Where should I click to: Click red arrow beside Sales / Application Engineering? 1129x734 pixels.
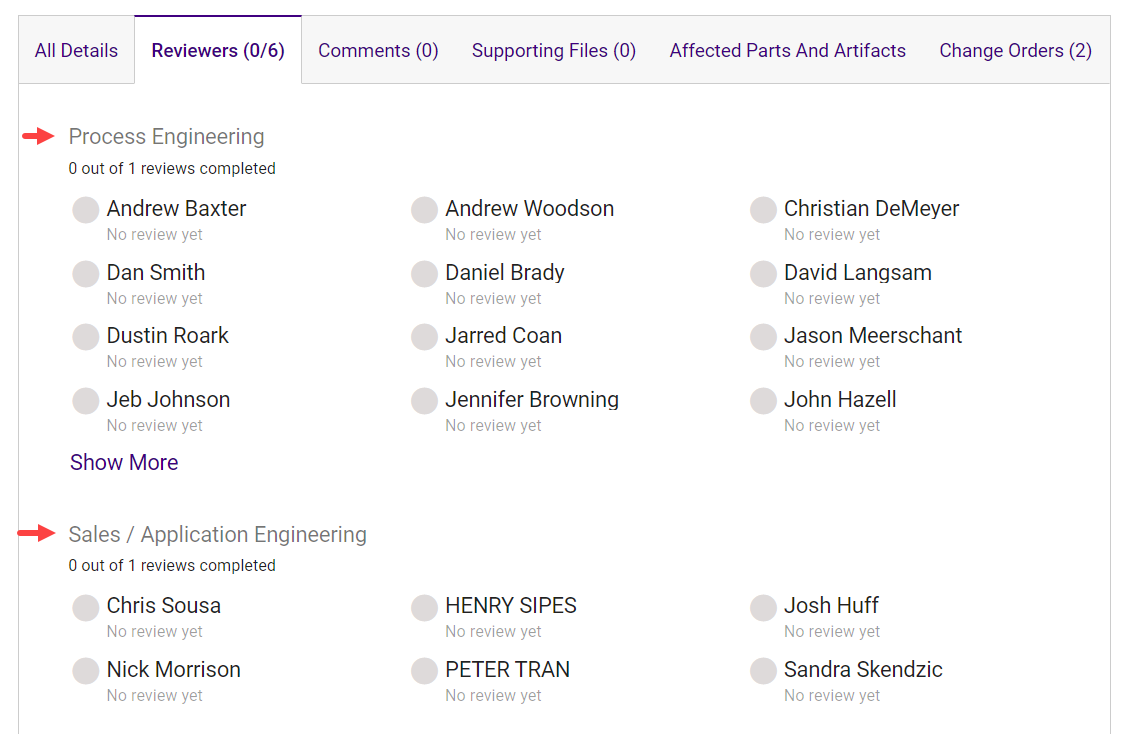pos(37,534)
